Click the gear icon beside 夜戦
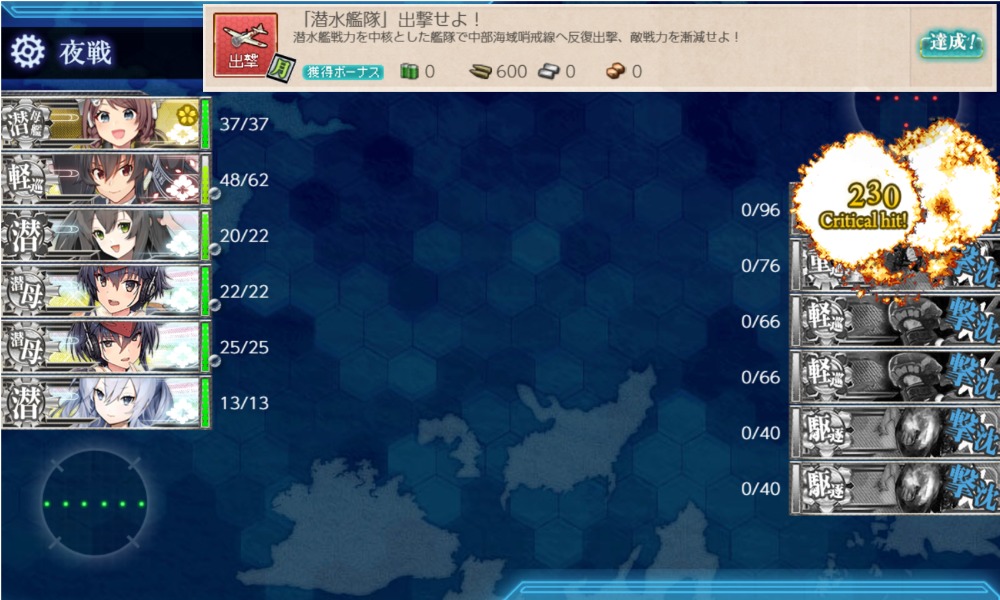This screenshot has height=600, width=1000. tap(27, 52)
